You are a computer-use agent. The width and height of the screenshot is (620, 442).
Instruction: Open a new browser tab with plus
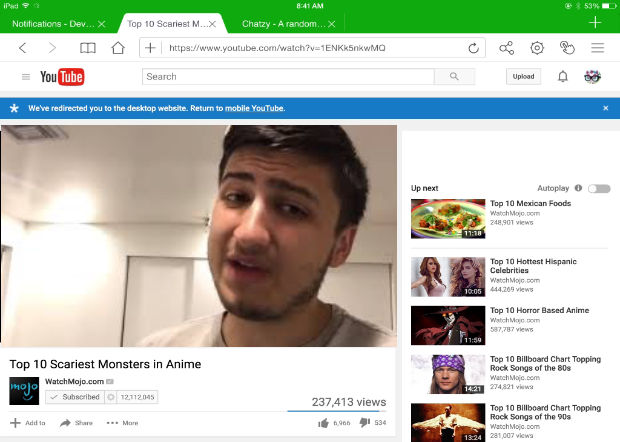[595, 23]
